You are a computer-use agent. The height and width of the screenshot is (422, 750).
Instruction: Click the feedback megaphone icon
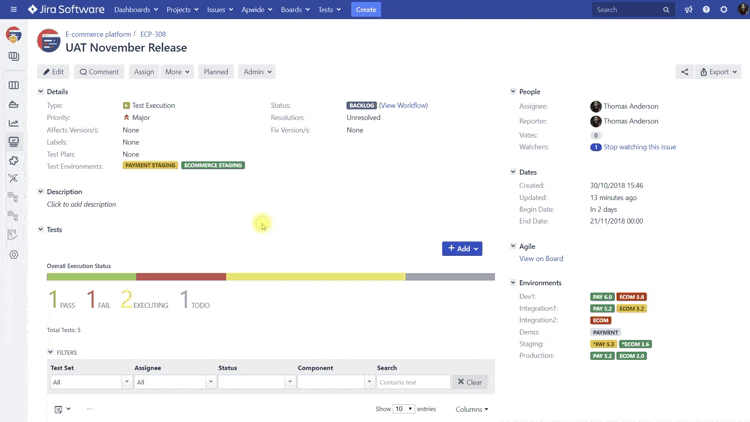tap(688, 10)
